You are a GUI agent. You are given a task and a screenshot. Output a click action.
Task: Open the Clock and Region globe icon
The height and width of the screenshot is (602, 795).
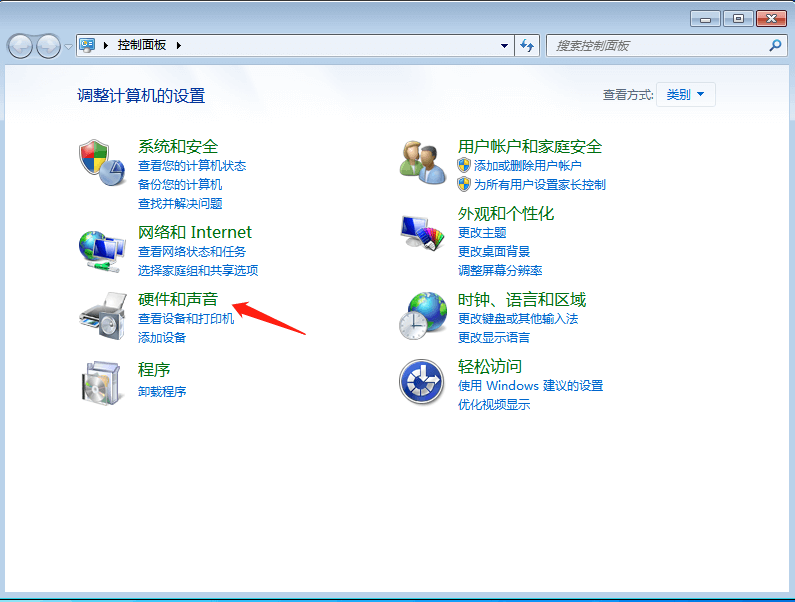[423, 315]
